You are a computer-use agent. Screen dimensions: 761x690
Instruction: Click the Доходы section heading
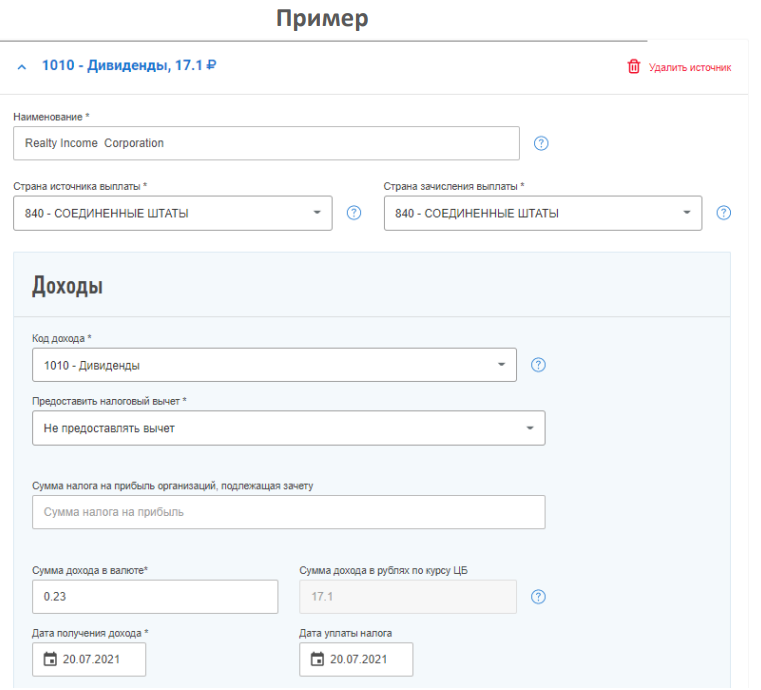click(67, 286)
